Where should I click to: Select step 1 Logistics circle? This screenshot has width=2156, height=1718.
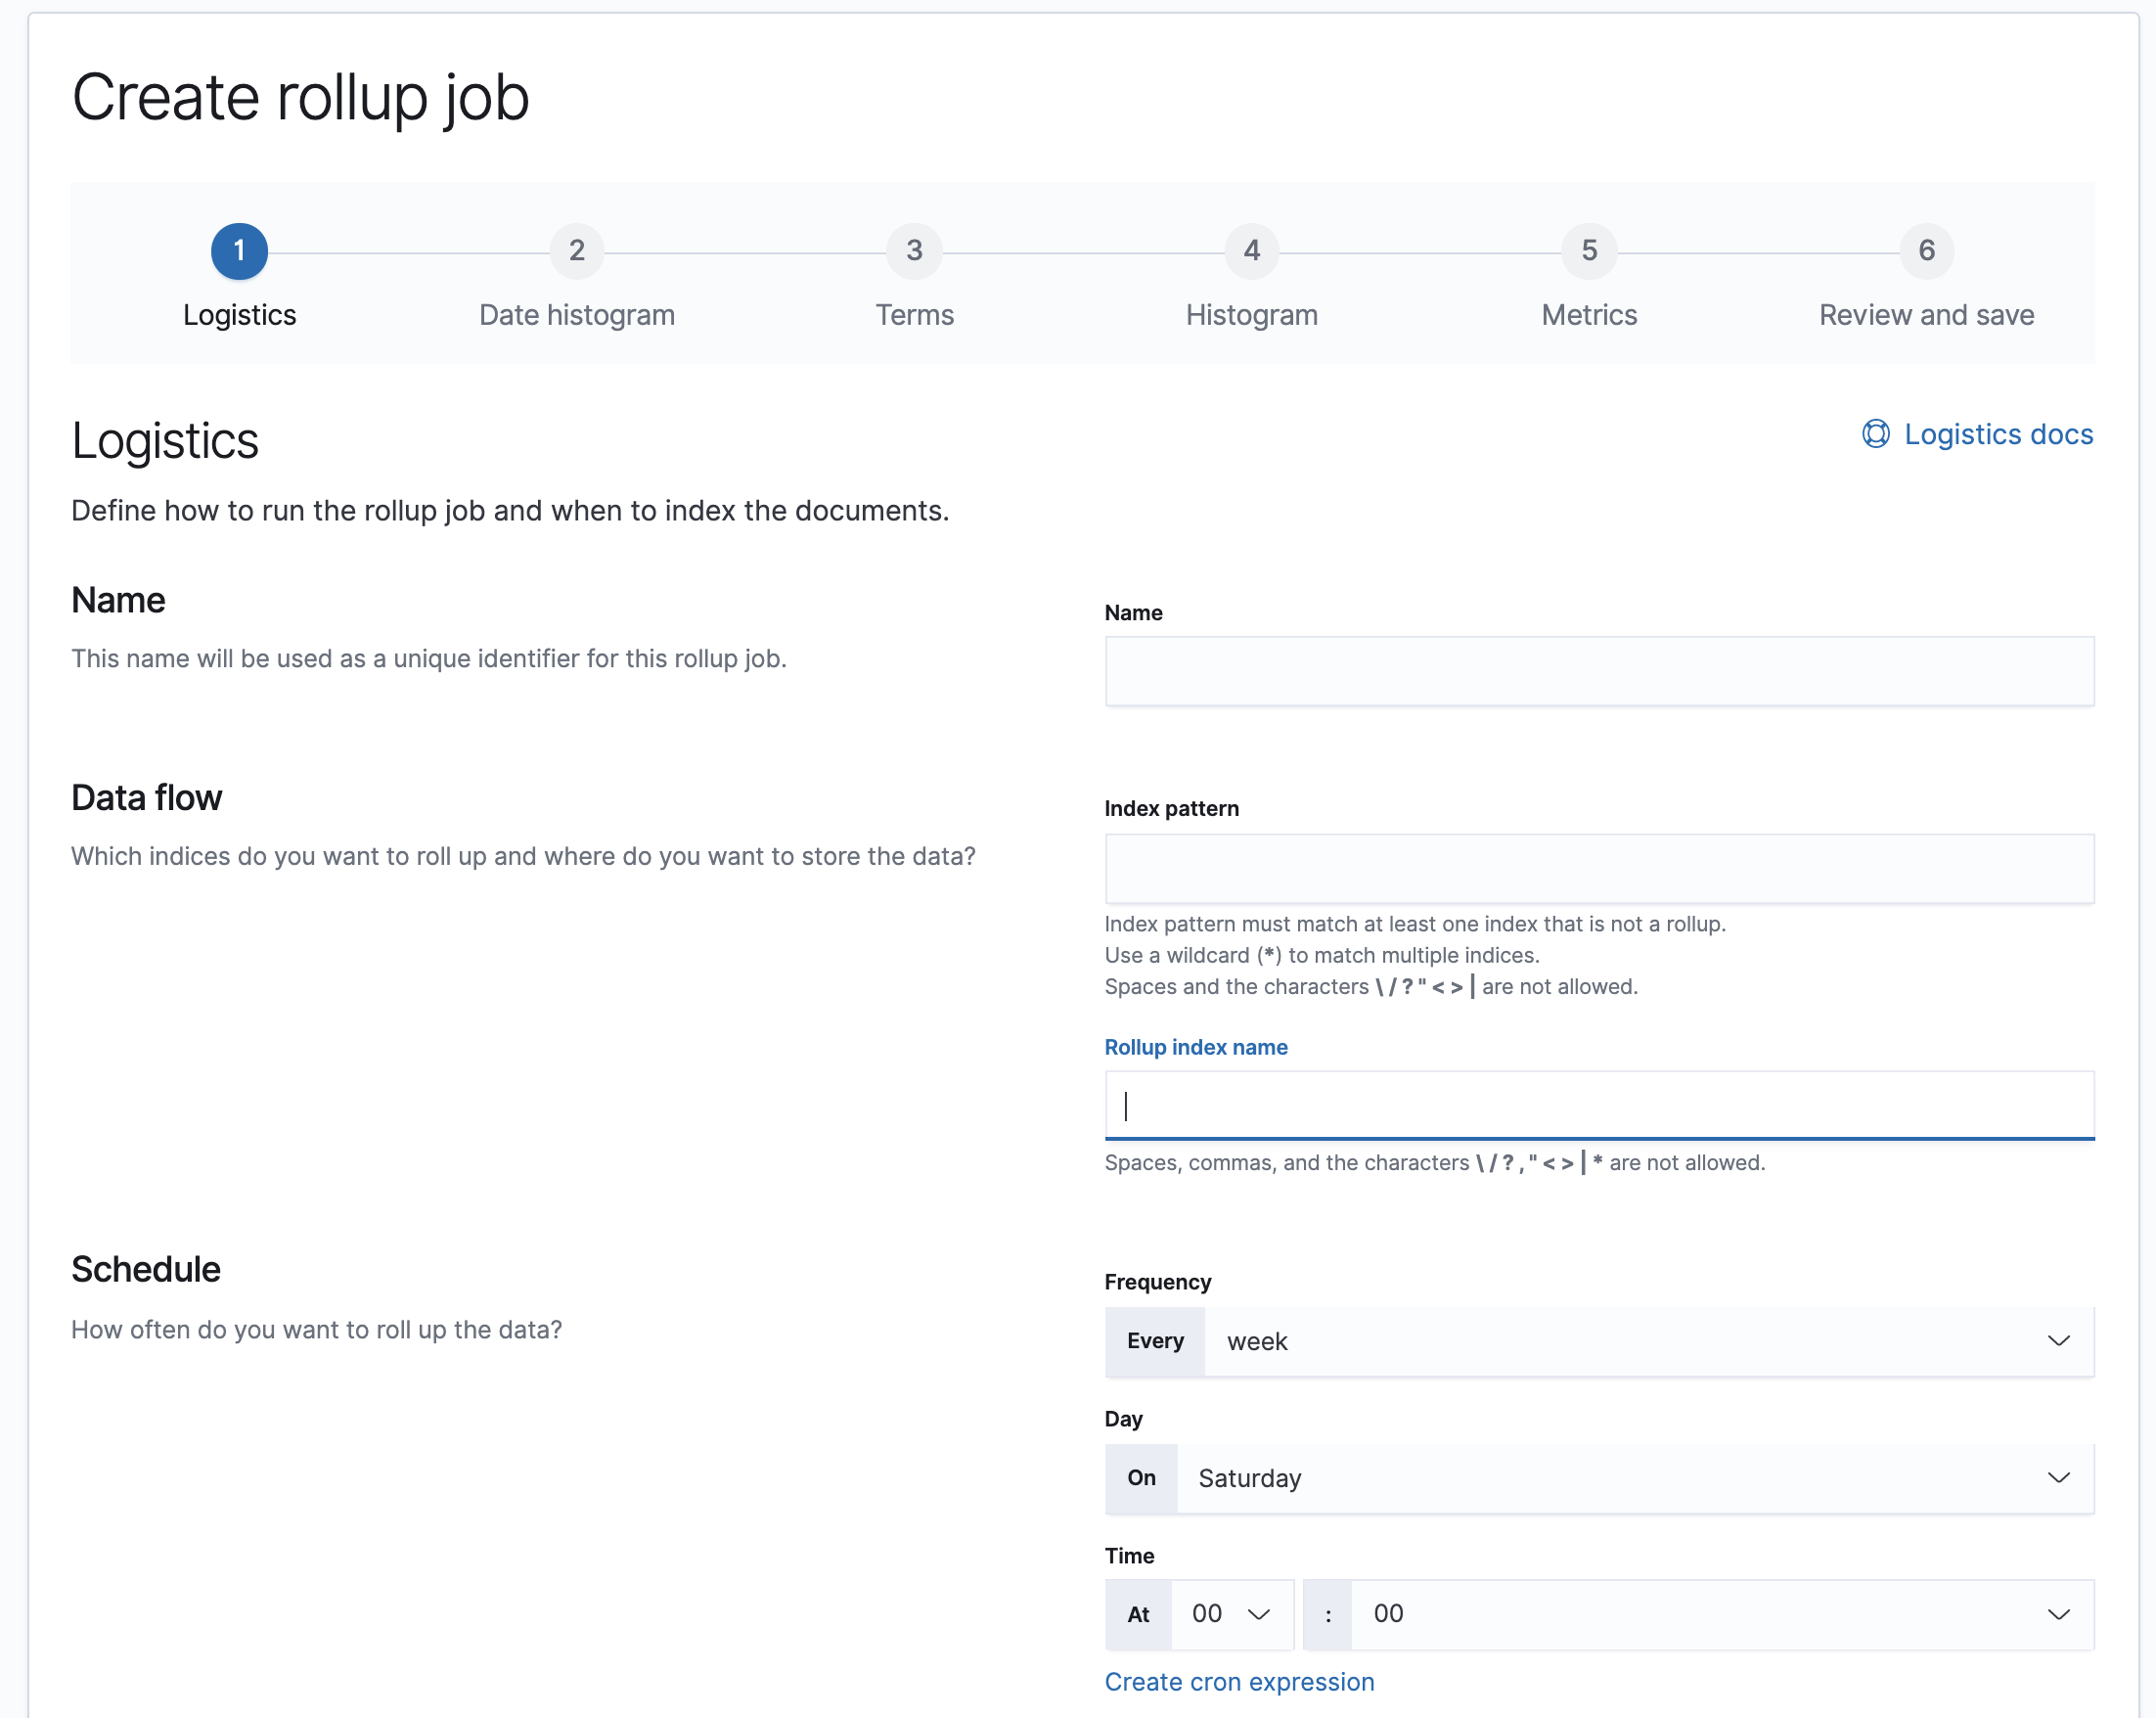click(x=239, y=251)
